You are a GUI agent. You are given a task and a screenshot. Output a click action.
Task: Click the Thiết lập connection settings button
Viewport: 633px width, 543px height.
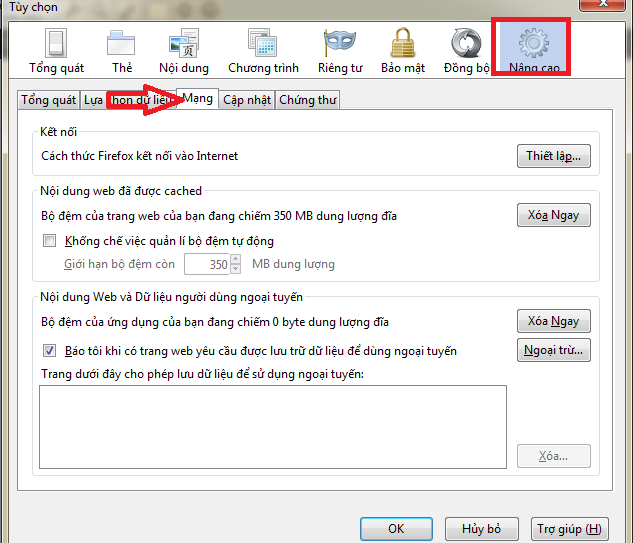553,156
